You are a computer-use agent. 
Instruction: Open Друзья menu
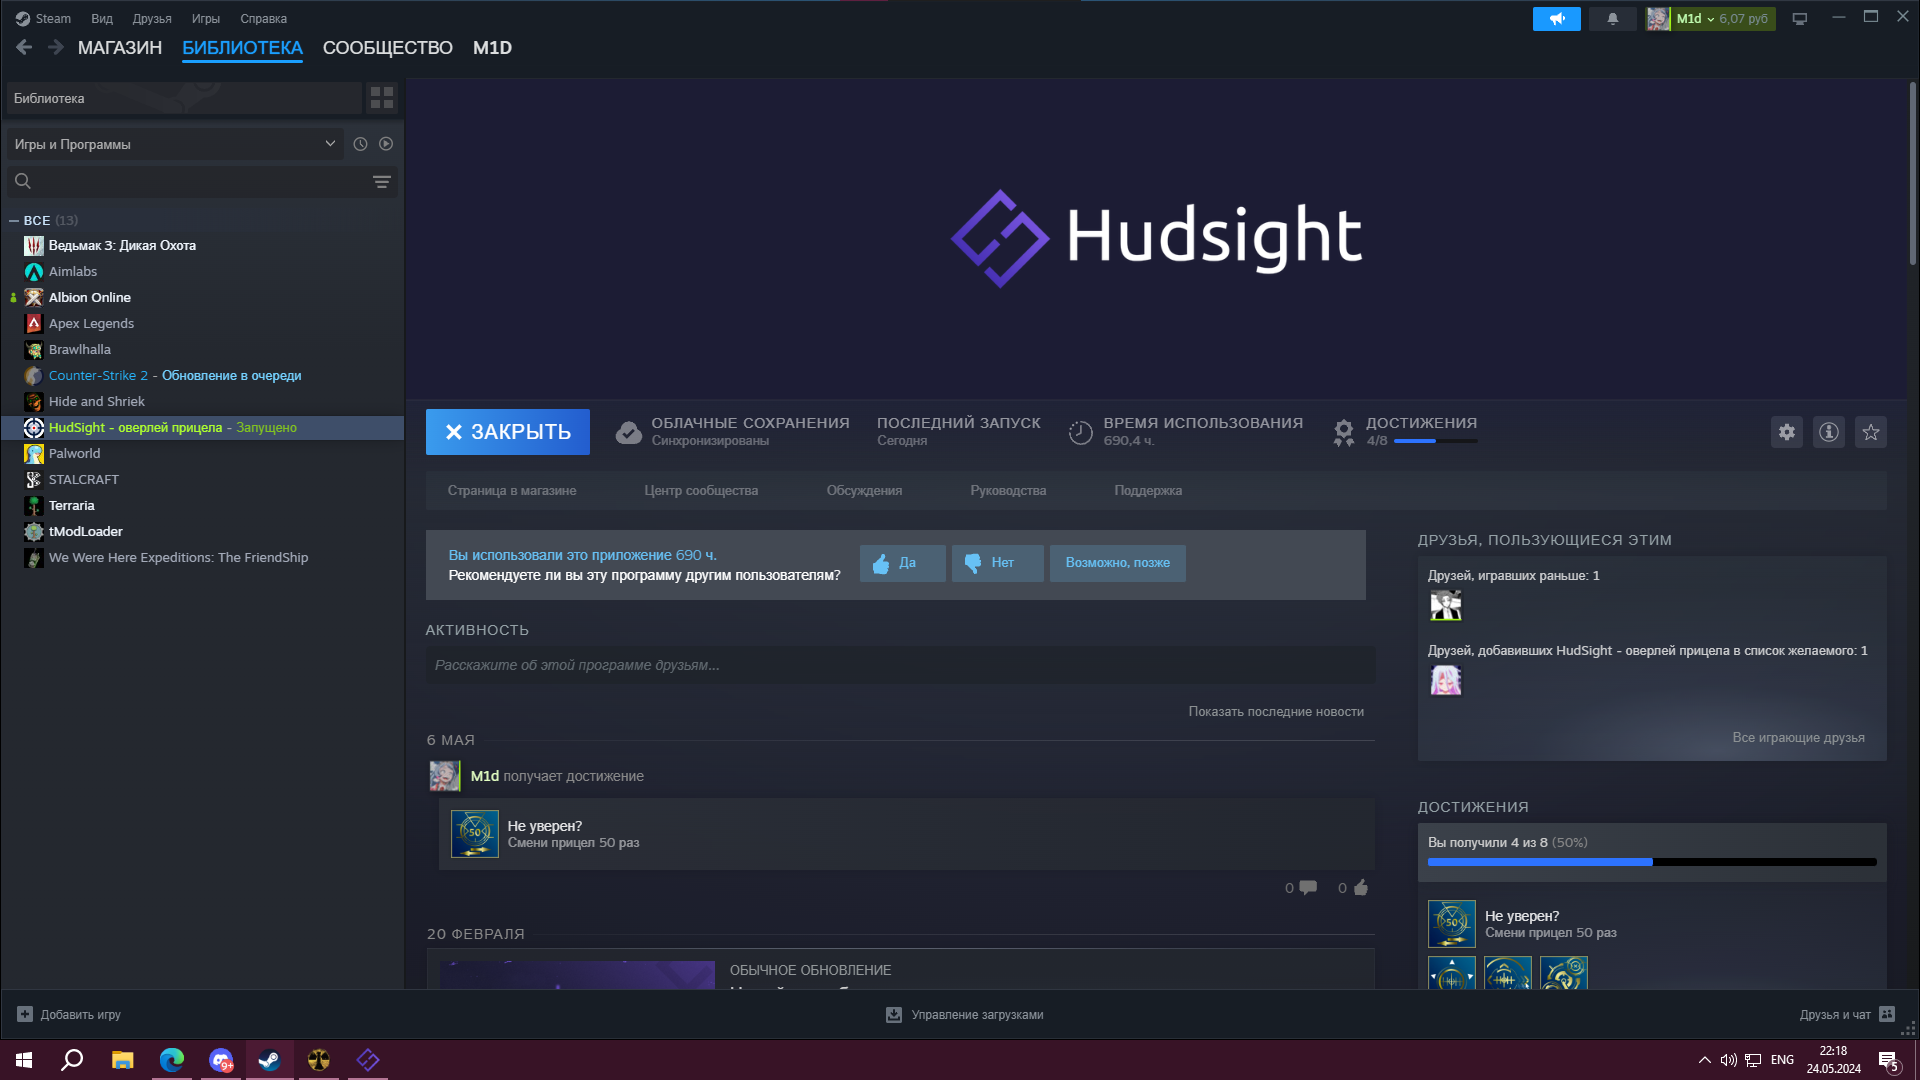152,19
